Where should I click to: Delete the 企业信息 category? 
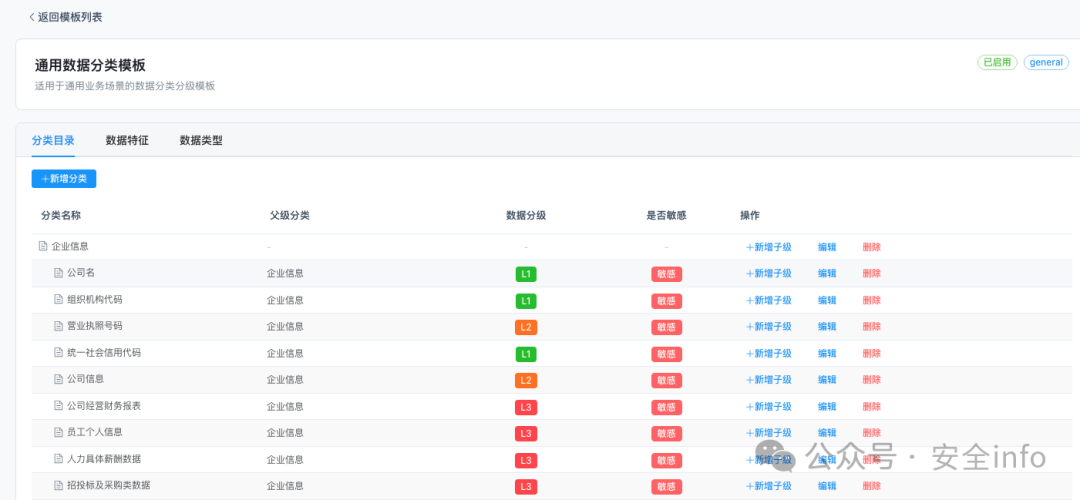(872, 247)
